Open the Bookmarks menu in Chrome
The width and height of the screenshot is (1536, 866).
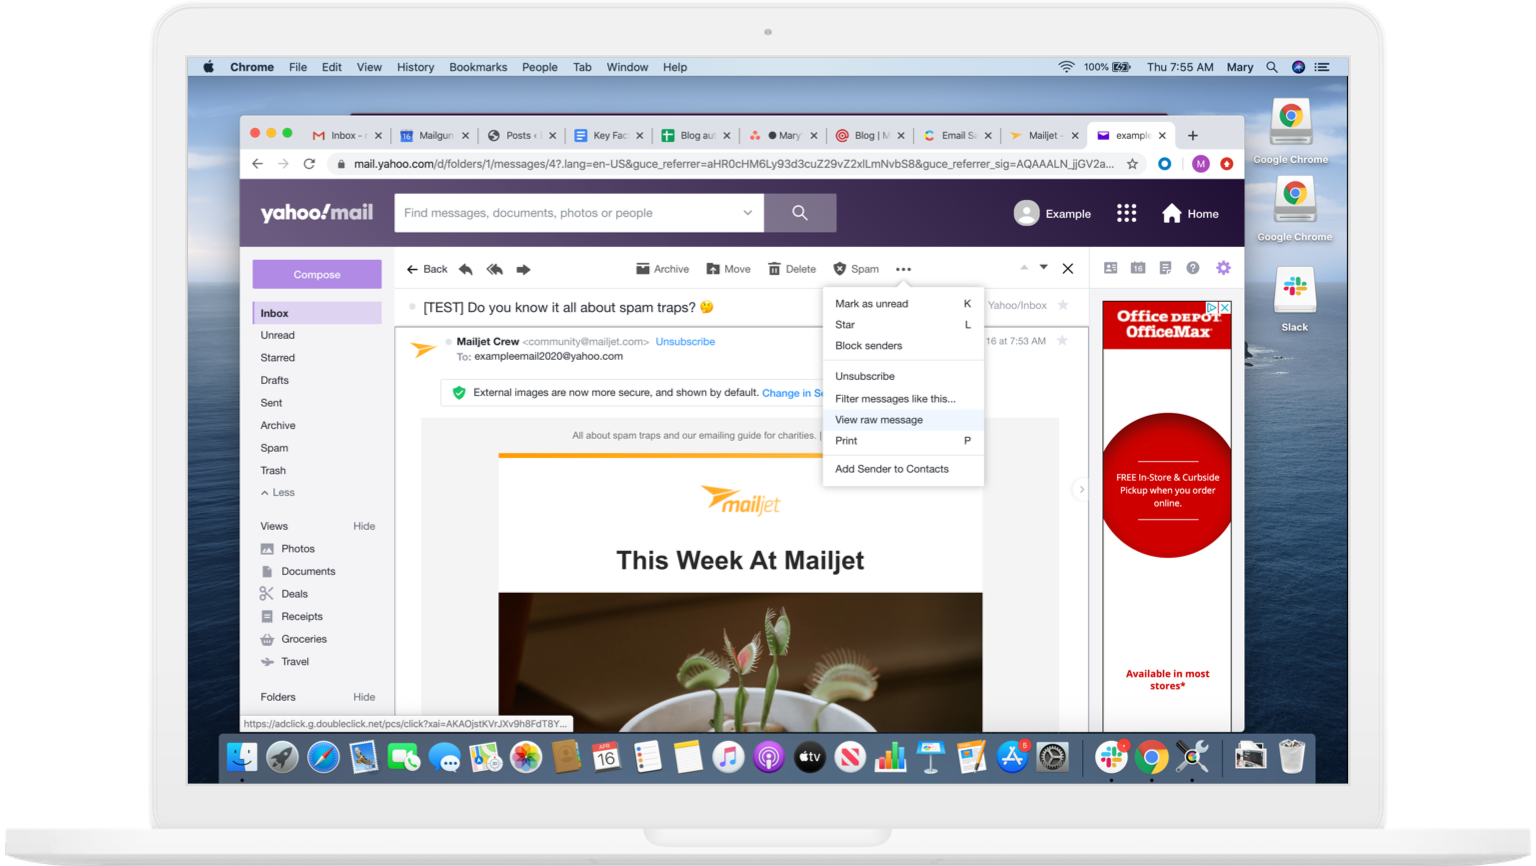478,67
